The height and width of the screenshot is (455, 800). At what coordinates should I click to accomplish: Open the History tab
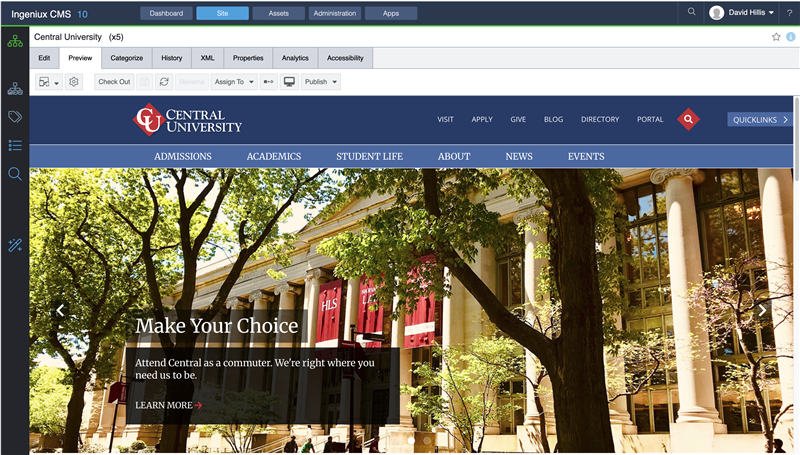click(x=171, y=58)
